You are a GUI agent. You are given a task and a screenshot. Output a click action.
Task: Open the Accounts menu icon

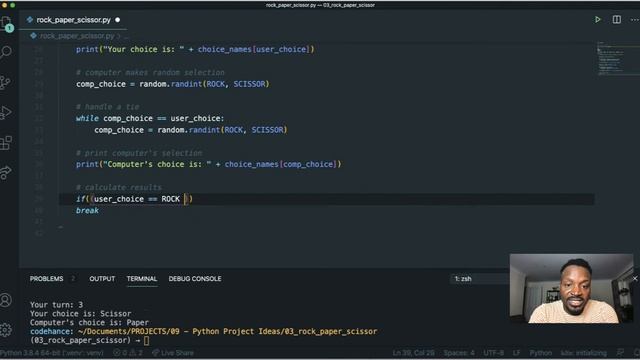click(x=6, y=300)
